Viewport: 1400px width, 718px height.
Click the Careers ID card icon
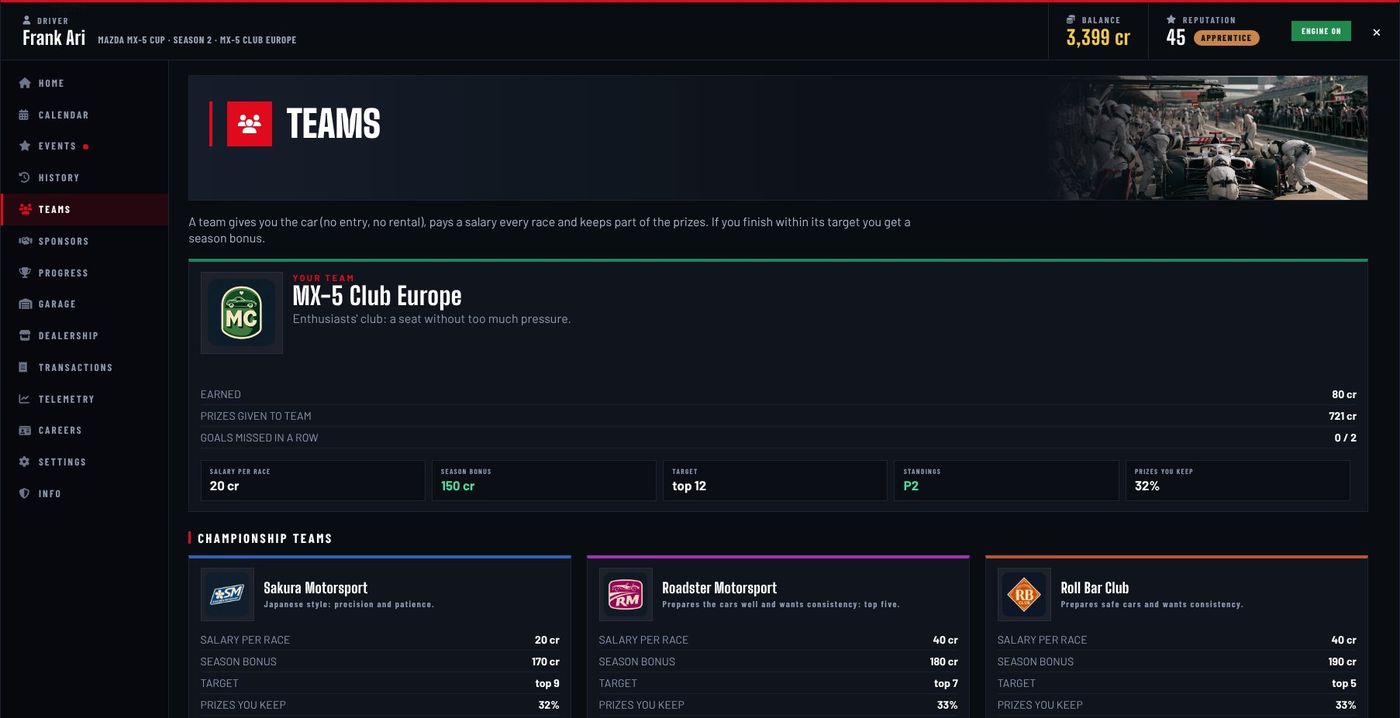tap(25, 430)
